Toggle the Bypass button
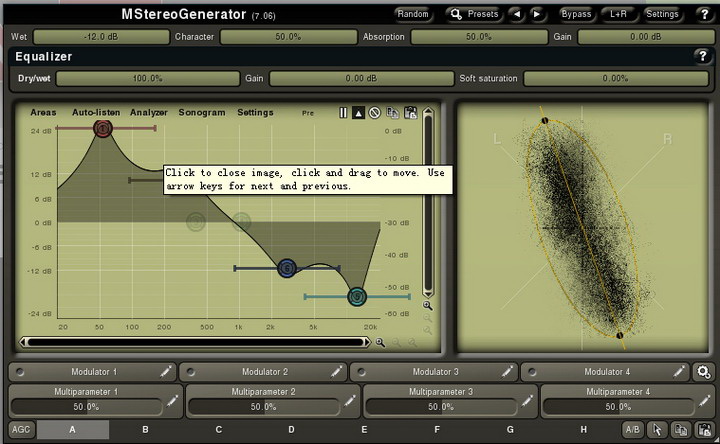720x444 pixels. point(576,14)
